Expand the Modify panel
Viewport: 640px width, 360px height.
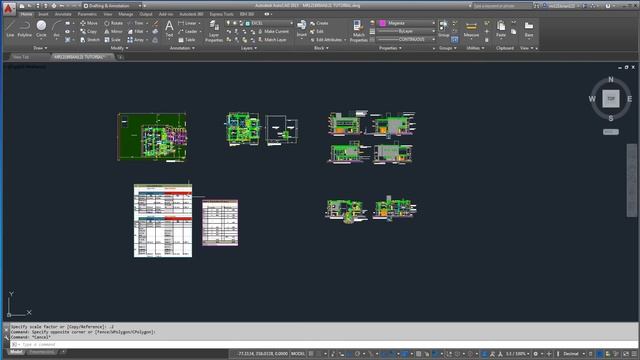click(x=119, y=48)
